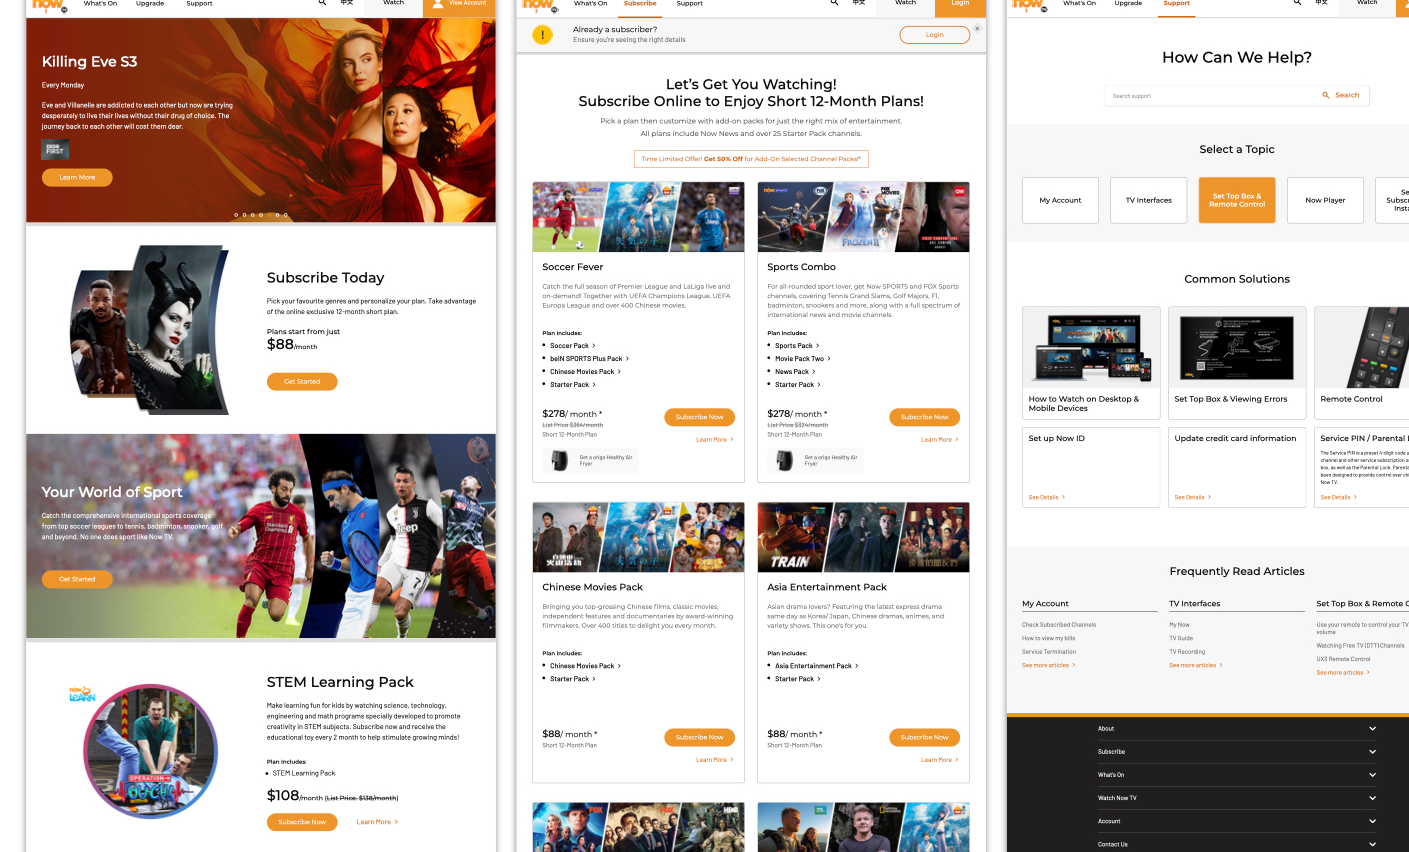The width and height of the screenshot is (1409, 852).
Task: Click the first carousel dot on the hero banner
Action: tap(236, 215)
